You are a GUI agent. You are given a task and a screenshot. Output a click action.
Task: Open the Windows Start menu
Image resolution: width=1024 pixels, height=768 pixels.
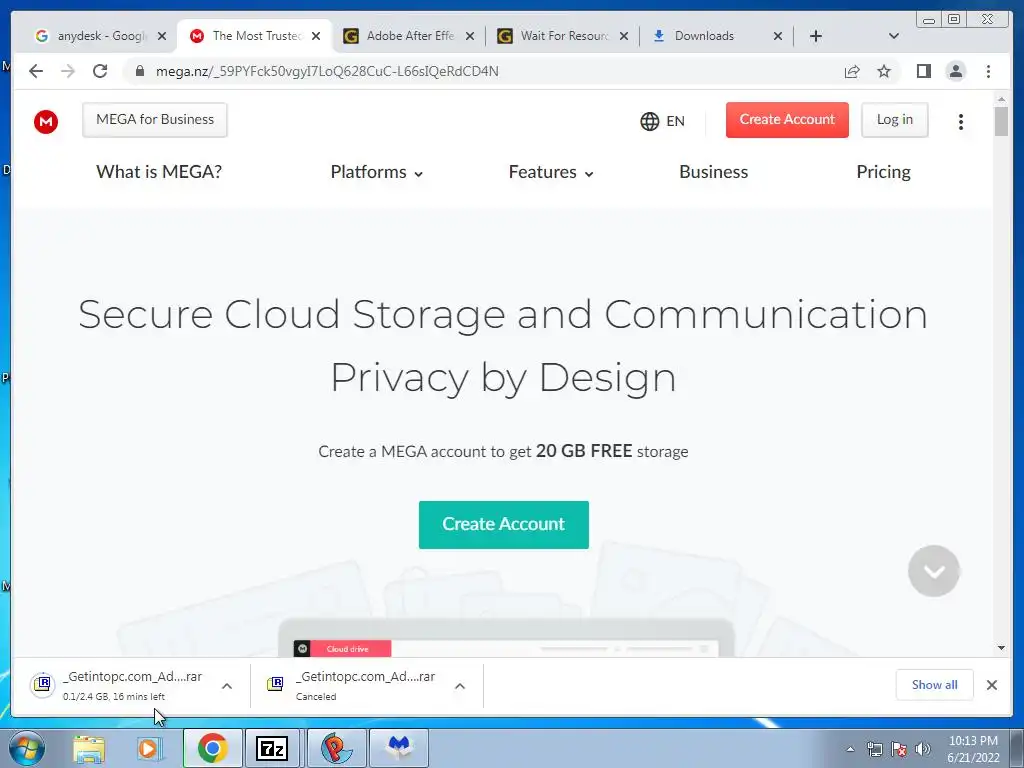[x=27, y=748]
